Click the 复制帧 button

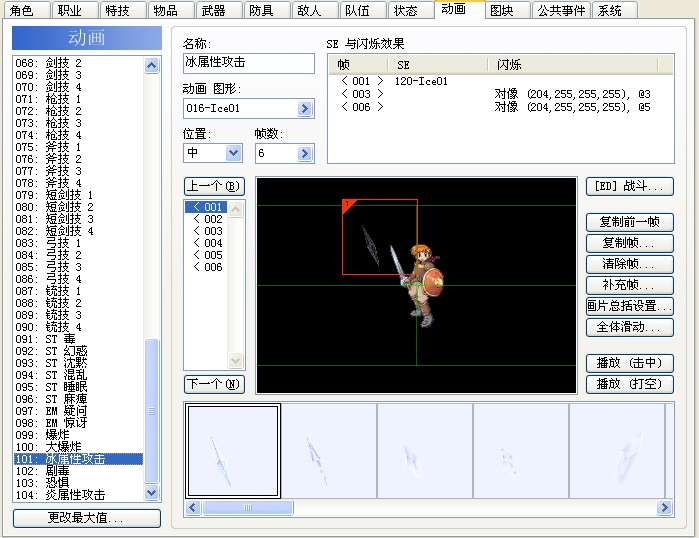[x=629, y=243]
